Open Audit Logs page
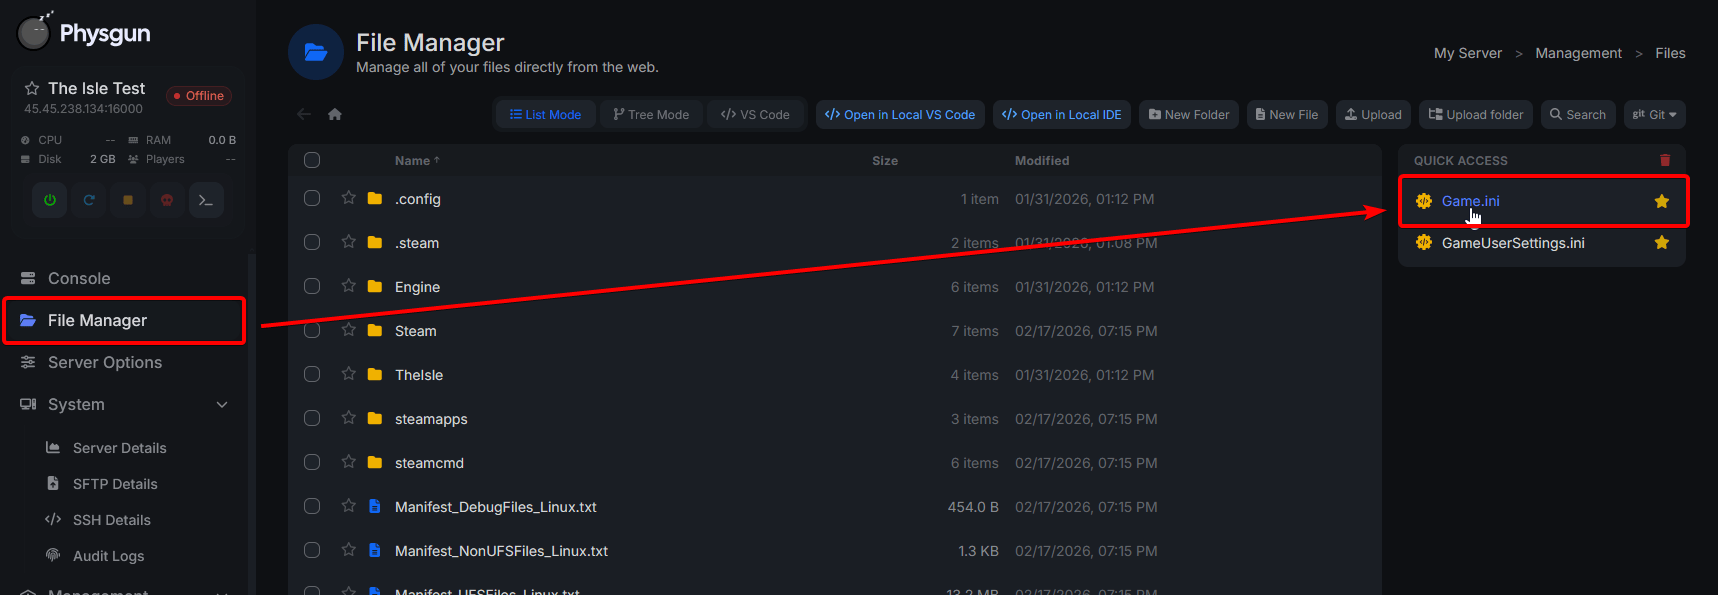Screen dimensions: 1718x595 tap(108, 556)
